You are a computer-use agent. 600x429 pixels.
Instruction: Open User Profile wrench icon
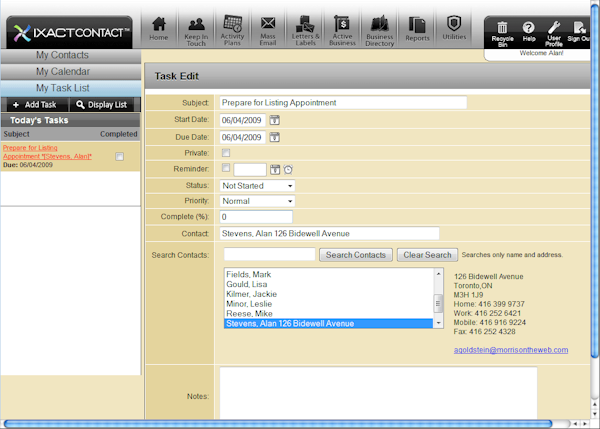[554, 34]
